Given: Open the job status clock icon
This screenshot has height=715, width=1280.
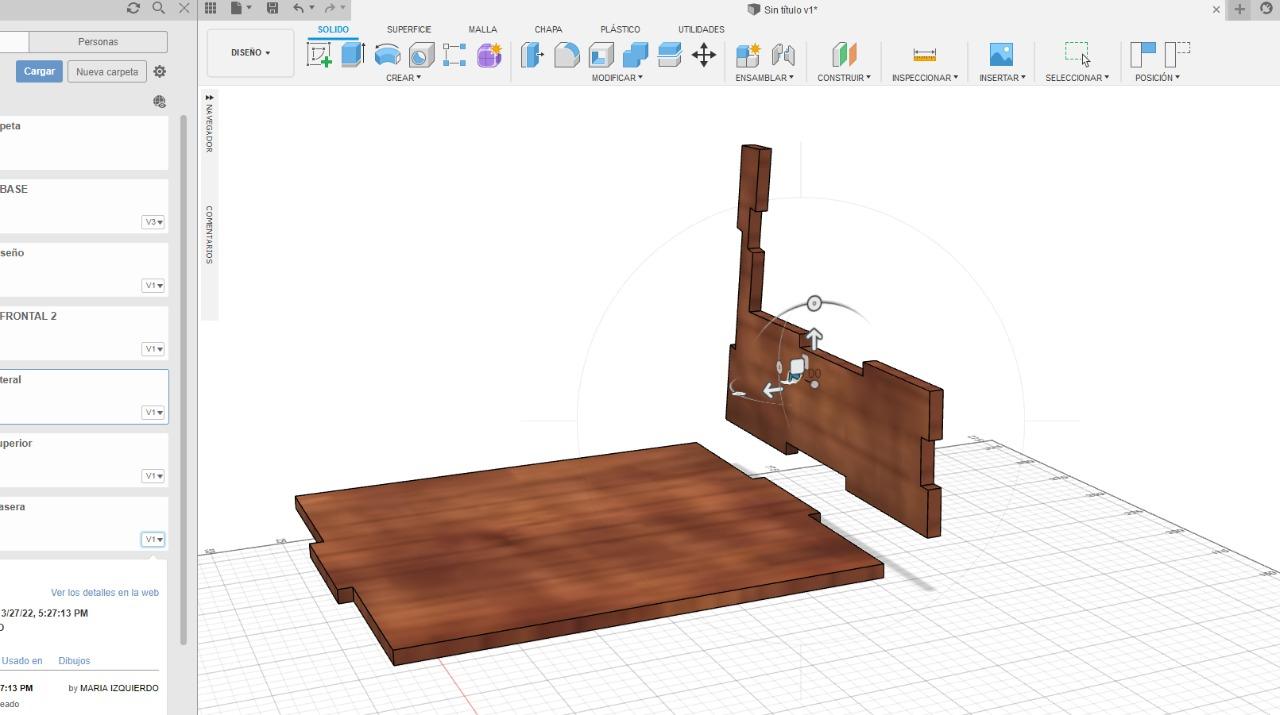Looking at the screenshot, I should click(1265, 8).
